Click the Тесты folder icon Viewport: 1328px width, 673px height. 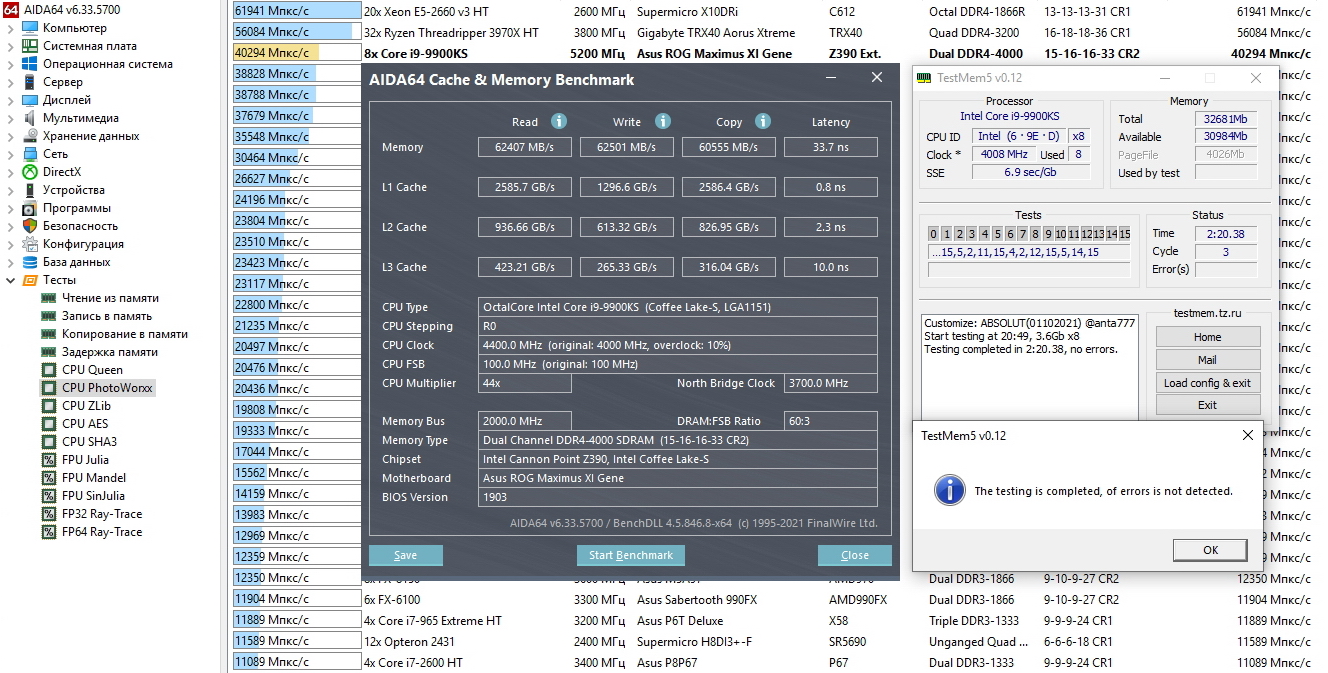30,280
